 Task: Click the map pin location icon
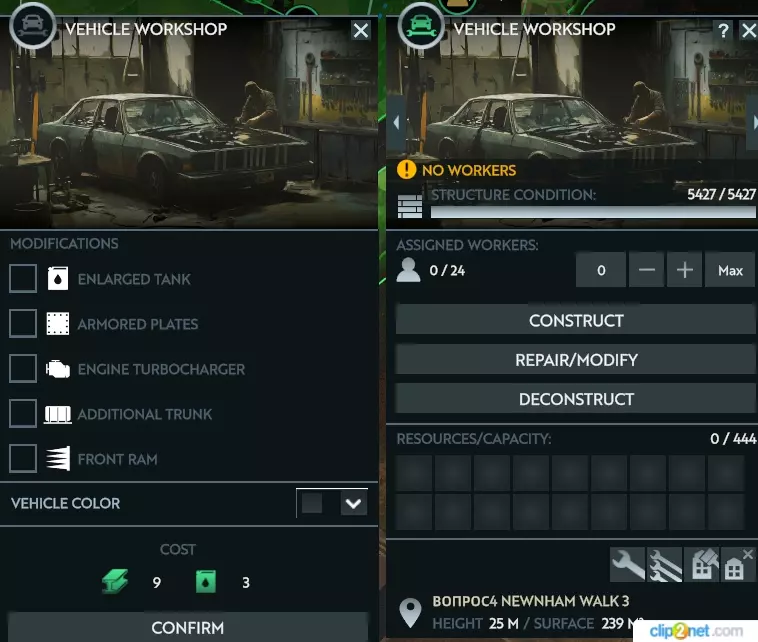[410, 613]
